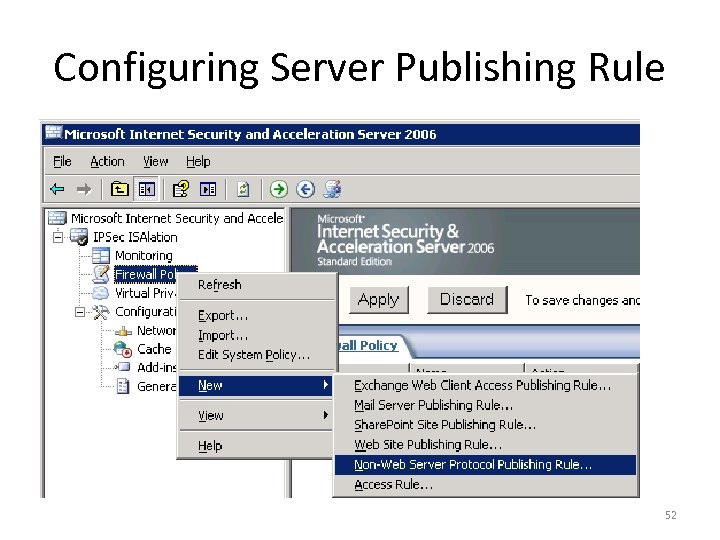Click the Discard button
The width and height of the screenshot is (720, 540).
click(x=467, y=300)
